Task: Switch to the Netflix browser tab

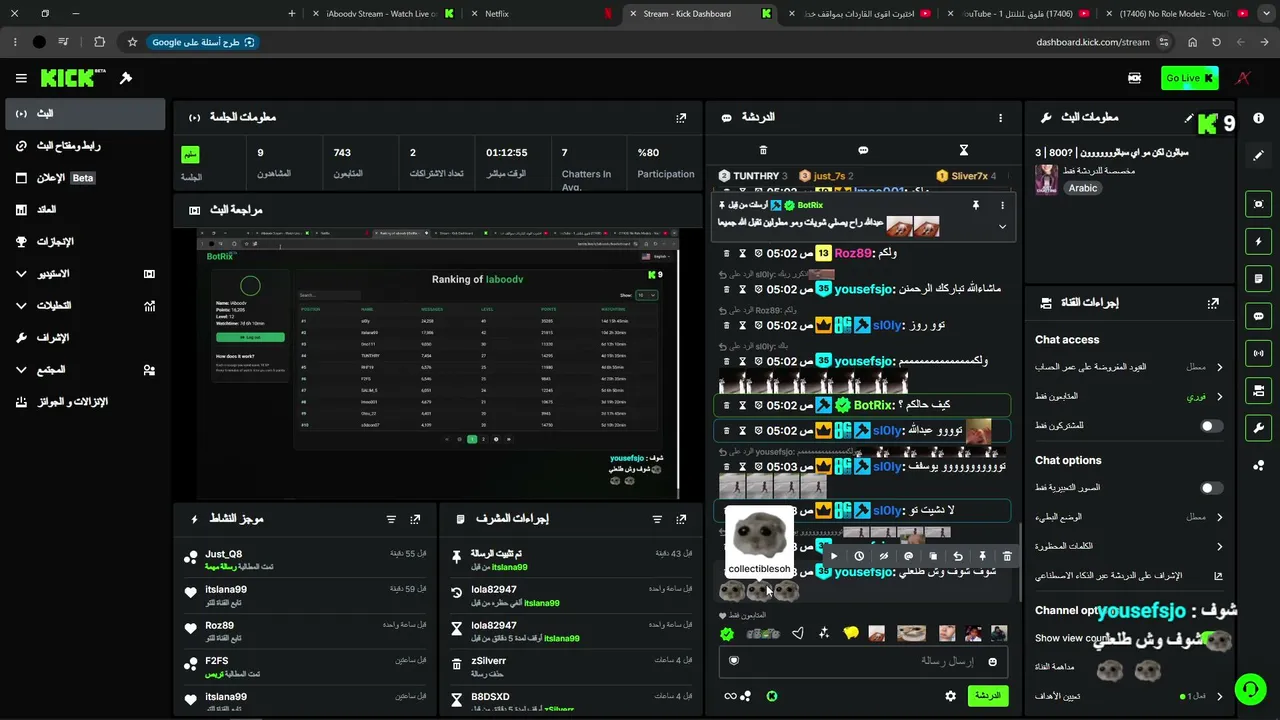Action: tap(541, 14)
